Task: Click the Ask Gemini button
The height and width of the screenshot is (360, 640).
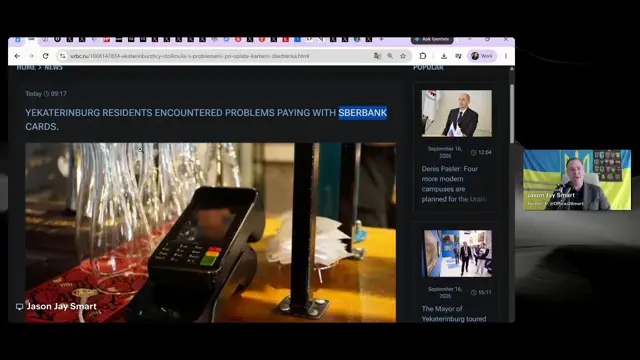Action: 432,40
